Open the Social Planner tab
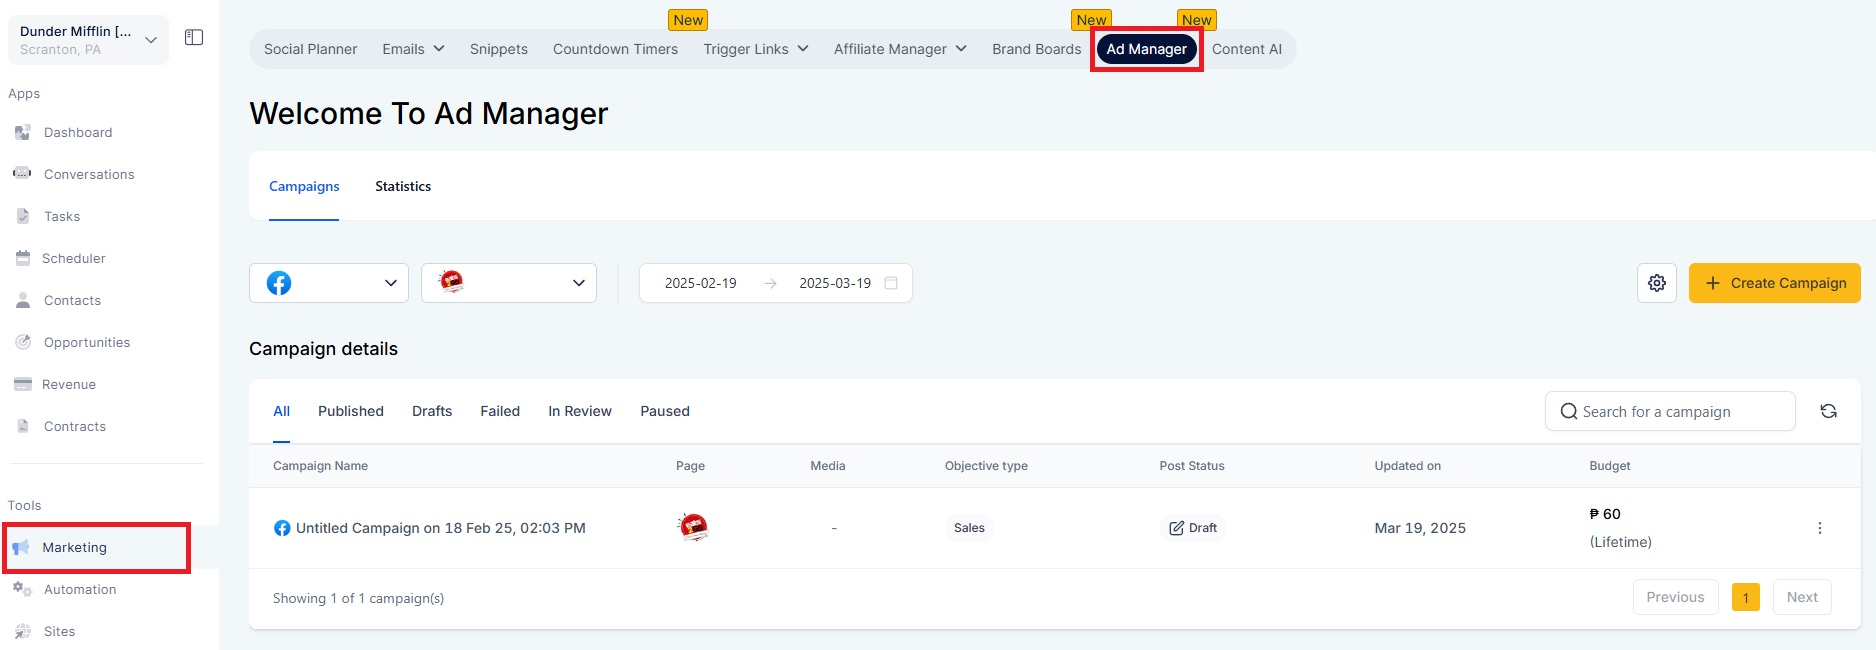Image resolution: width=1876 pixels, height=650 pixels. pyautogui.click(x=310, y=49)
